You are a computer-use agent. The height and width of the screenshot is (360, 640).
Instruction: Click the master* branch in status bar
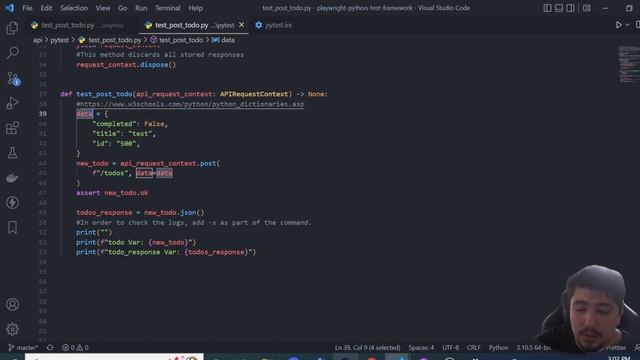point(23,348)
